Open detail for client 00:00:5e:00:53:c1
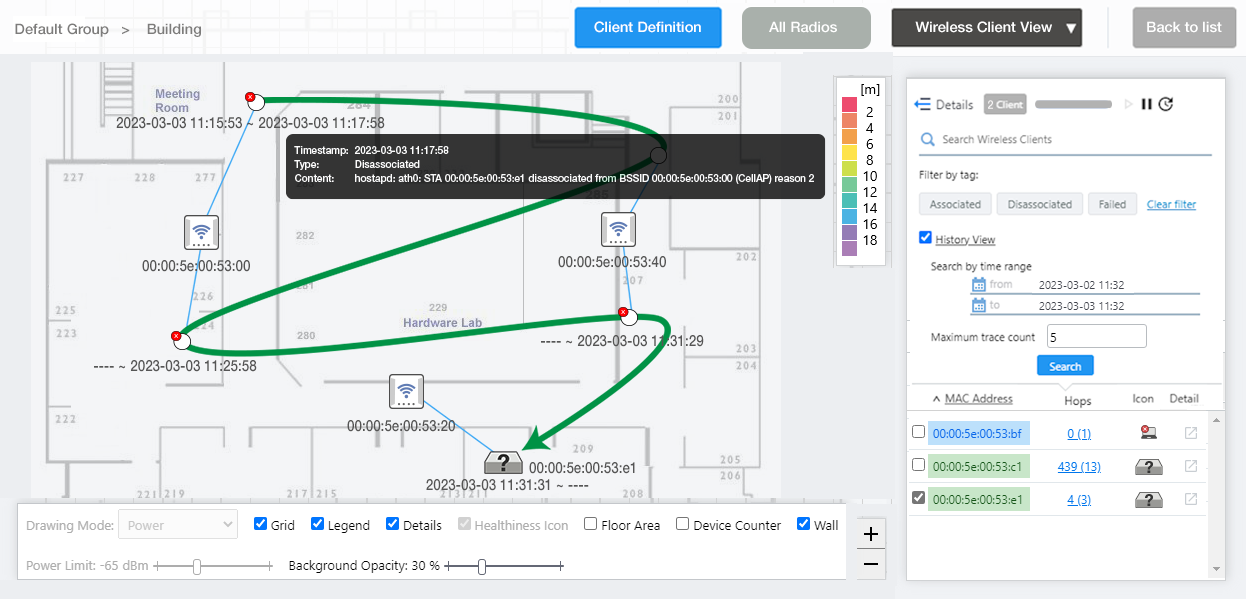Viewport: 1246px width, 599px height. click(1190, 466)
